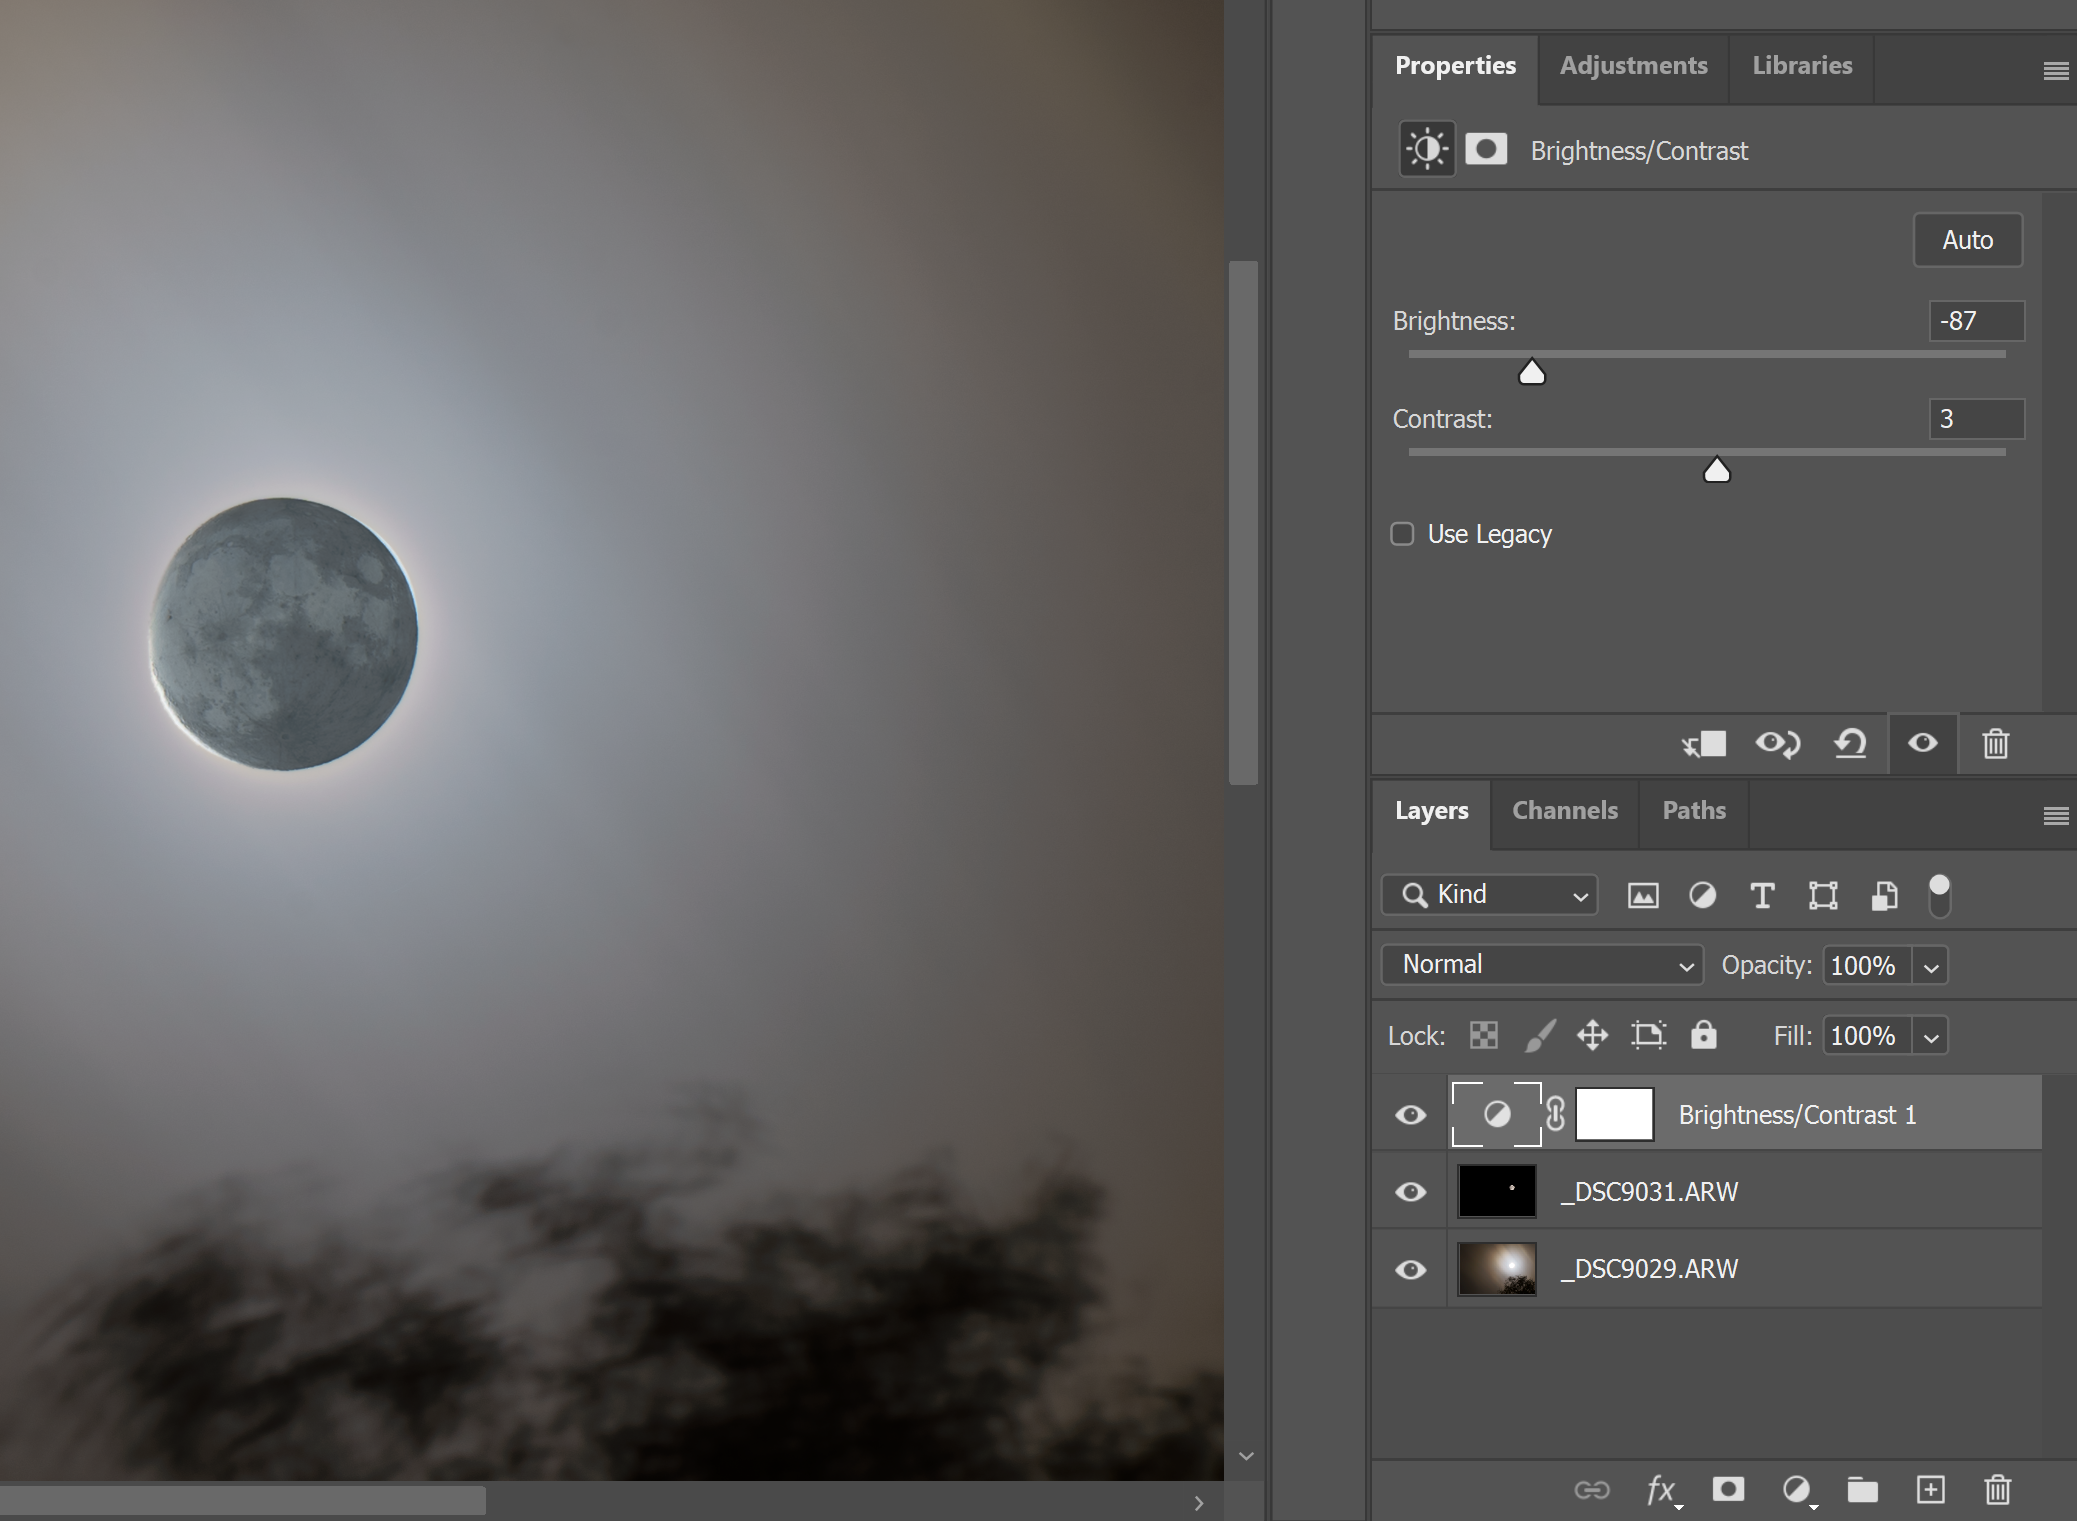
Task: Switch to the Channels tab
Action: (x=1564, y=810)
